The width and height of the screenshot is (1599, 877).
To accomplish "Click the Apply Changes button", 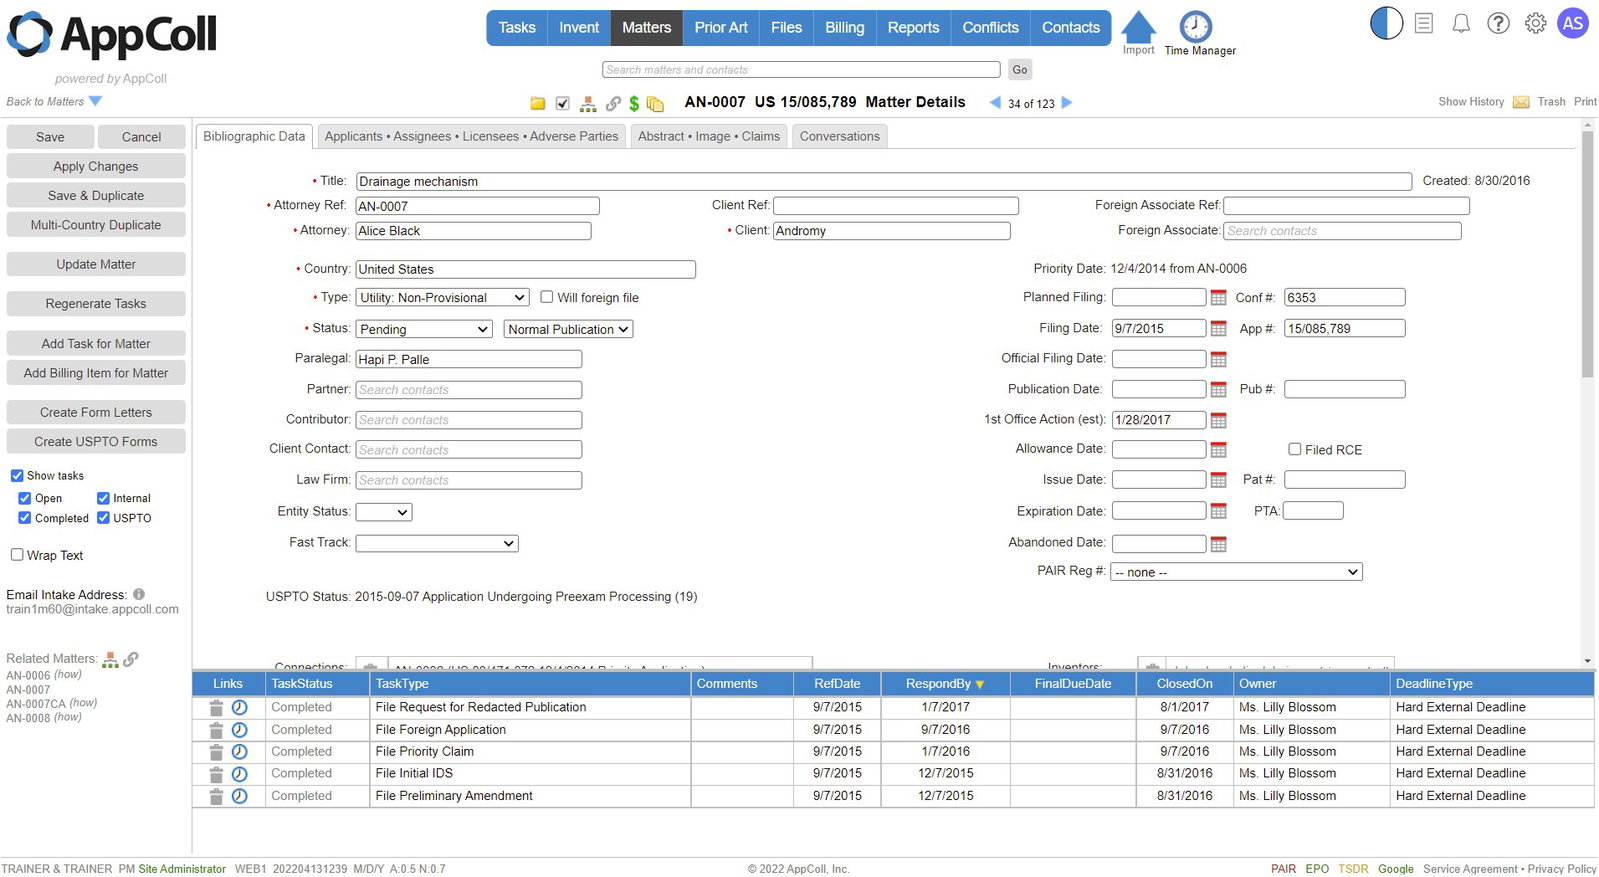I will click(x=96, y=166).
